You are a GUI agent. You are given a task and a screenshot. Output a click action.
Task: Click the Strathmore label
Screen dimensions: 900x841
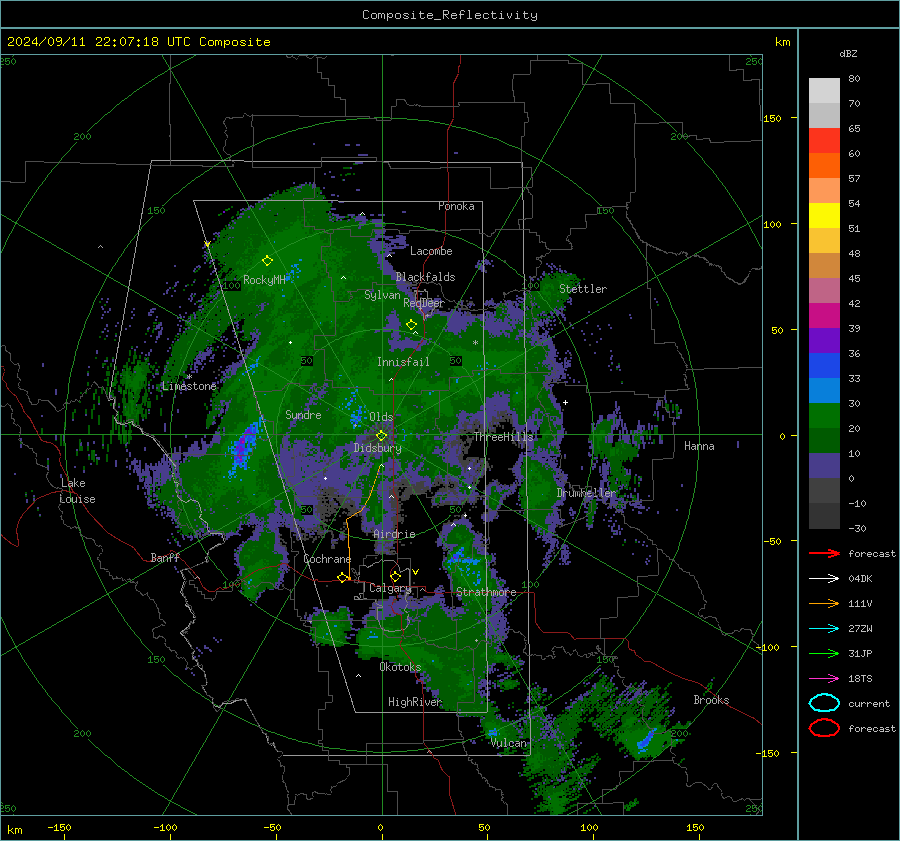pyautogui.click(x=486, y=592)
